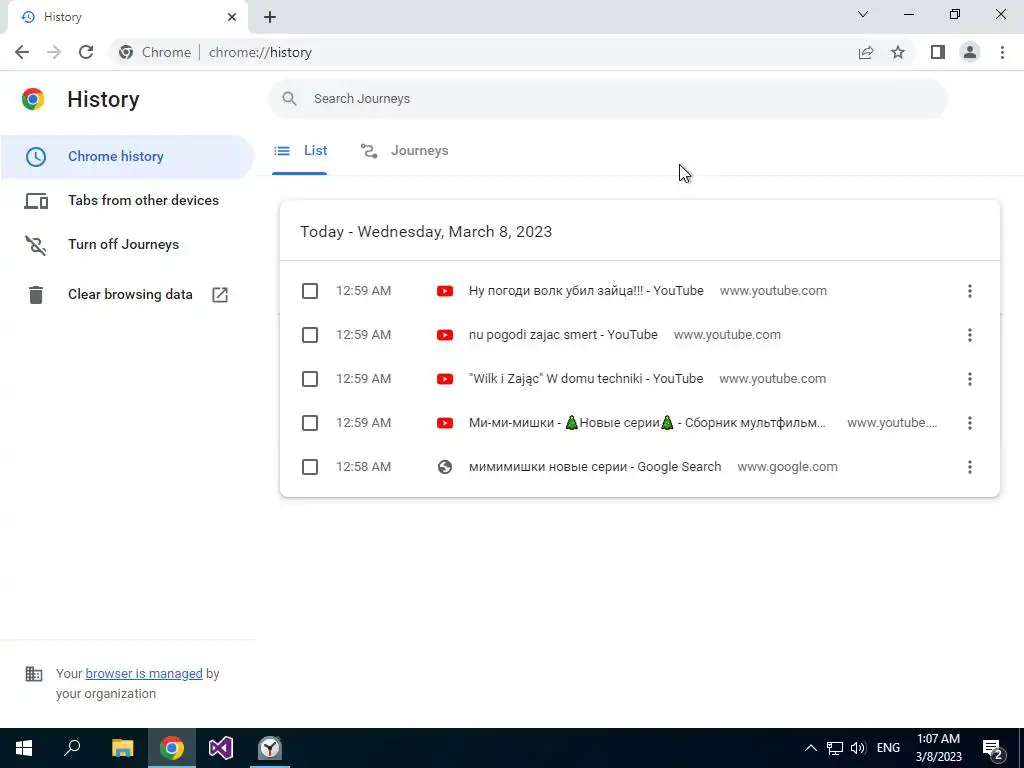Open мимимишки новые серии Google Search link
This screenshot has height=768, width=1024.
point(595,467)
